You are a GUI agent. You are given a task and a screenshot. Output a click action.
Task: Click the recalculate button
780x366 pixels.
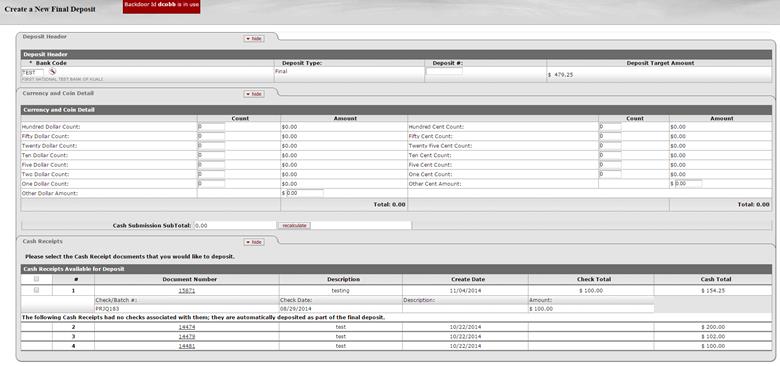coord(294,226)
